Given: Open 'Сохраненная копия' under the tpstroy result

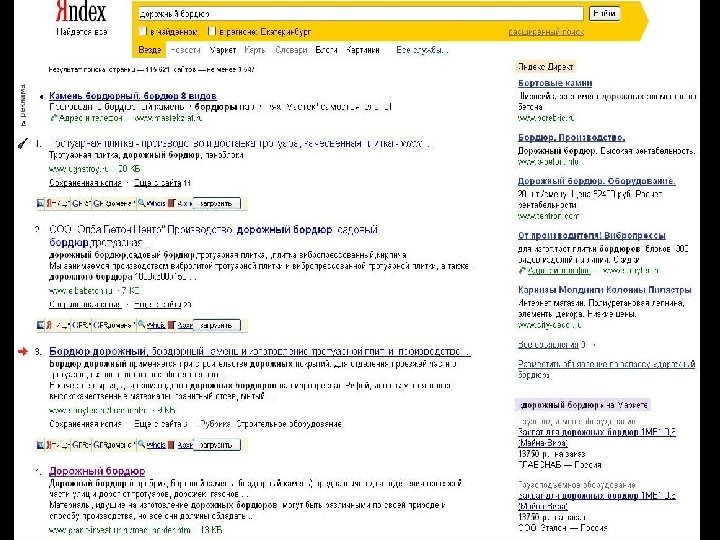Looking at the screenshot, I should pyautogui.click(x=85, y=183).
